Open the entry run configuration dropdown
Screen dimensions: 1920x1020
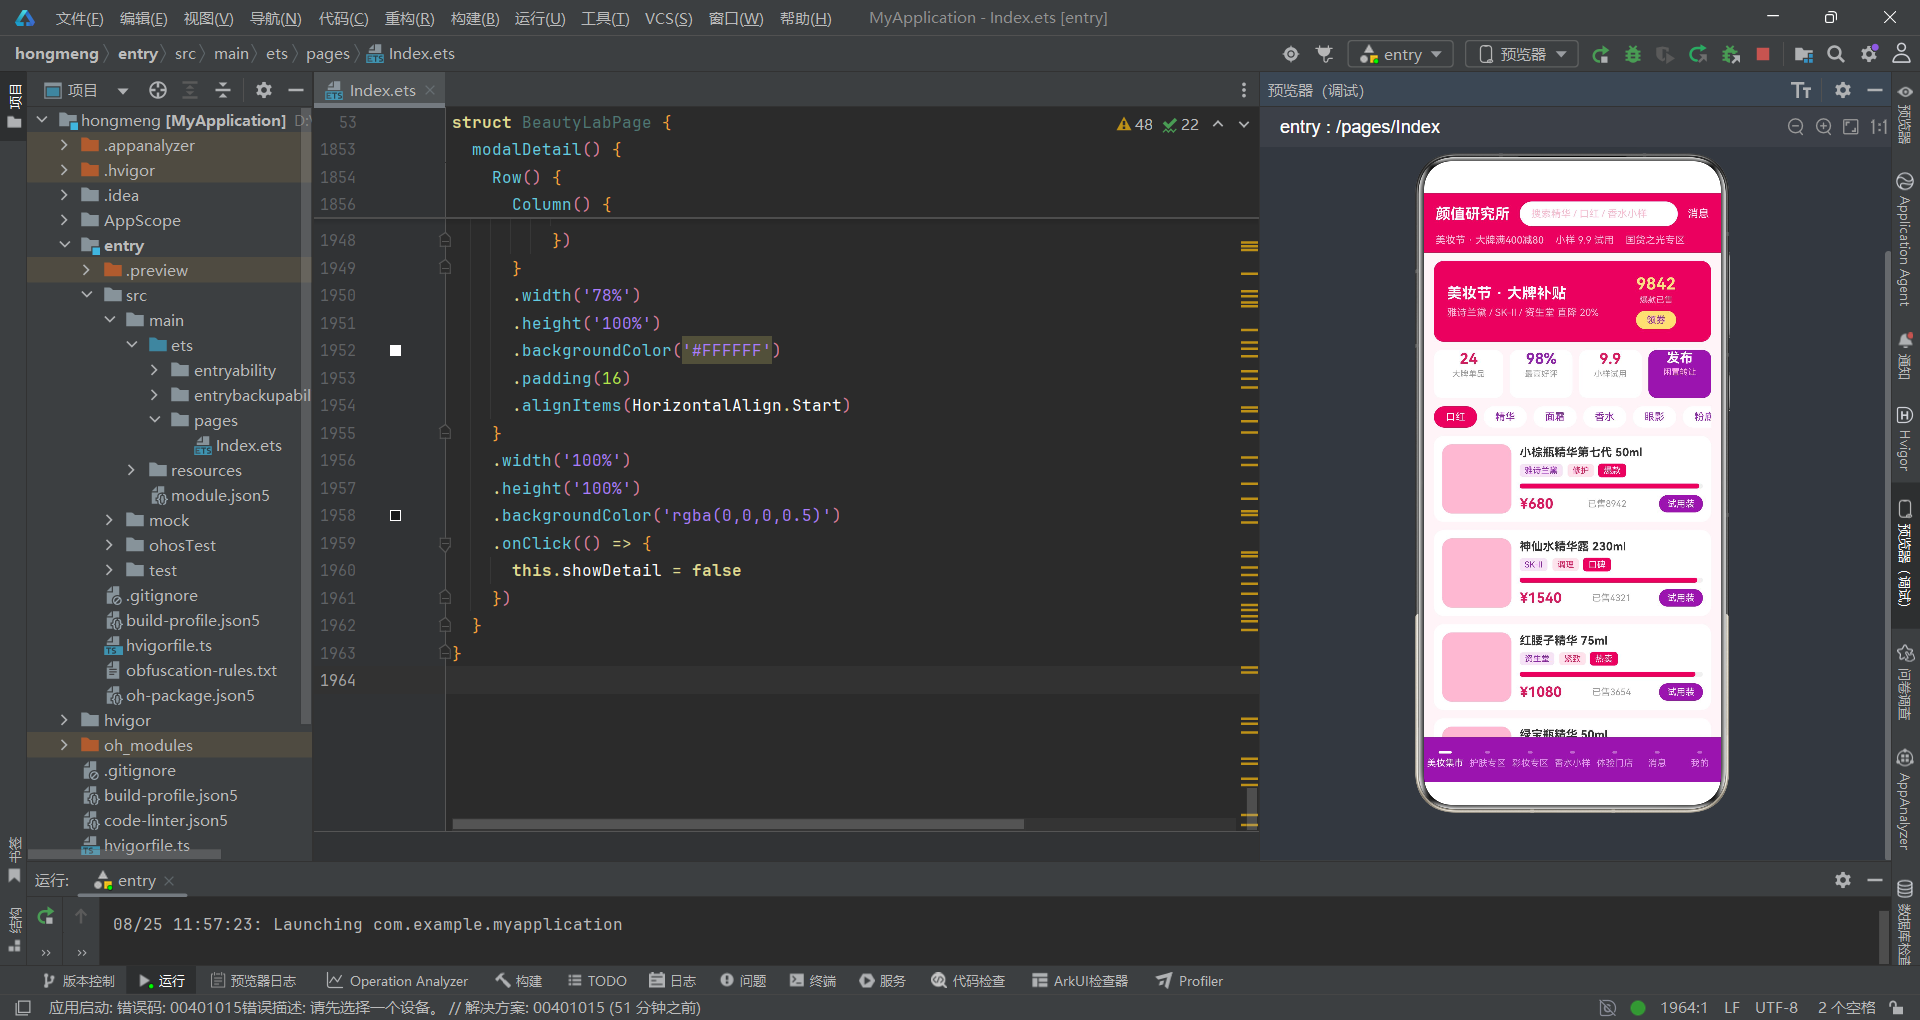1401,54
